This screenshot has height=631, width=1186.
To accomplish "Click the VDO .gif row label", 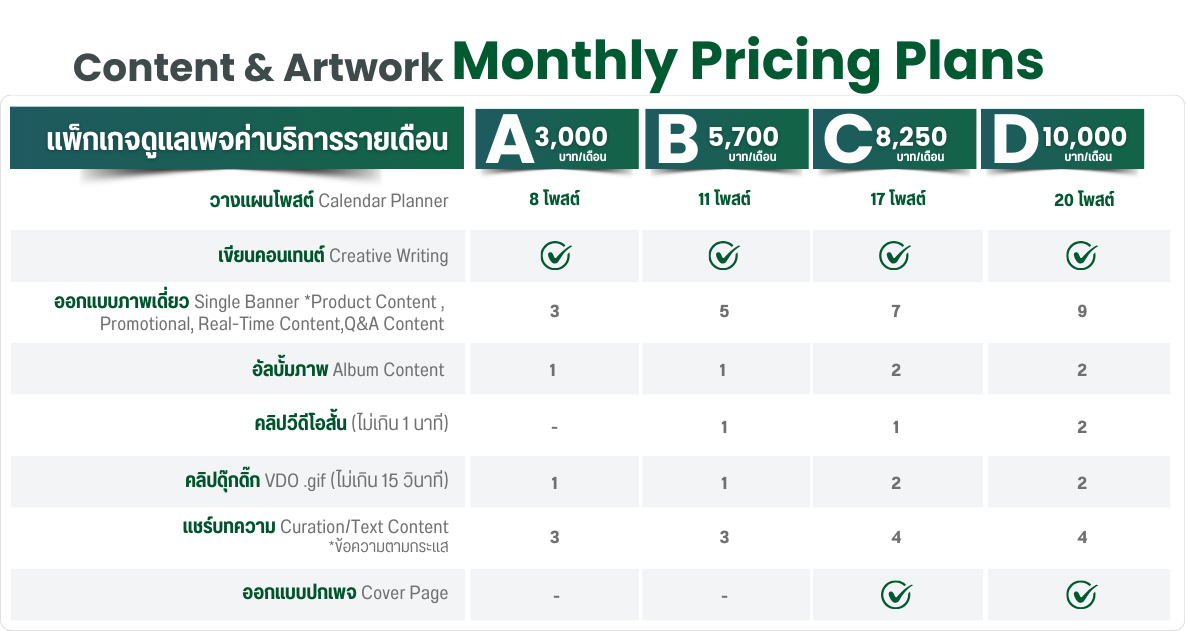I will pos(317,480).
